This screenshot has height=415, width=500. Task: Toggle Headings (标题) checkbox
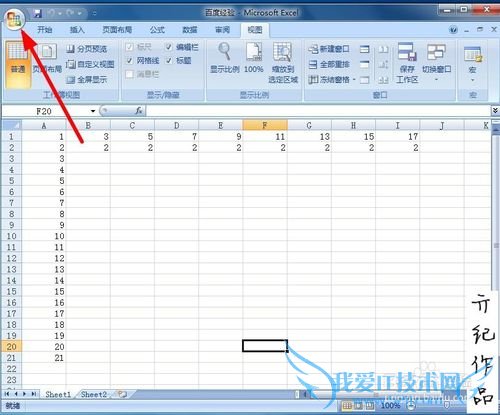169,61
